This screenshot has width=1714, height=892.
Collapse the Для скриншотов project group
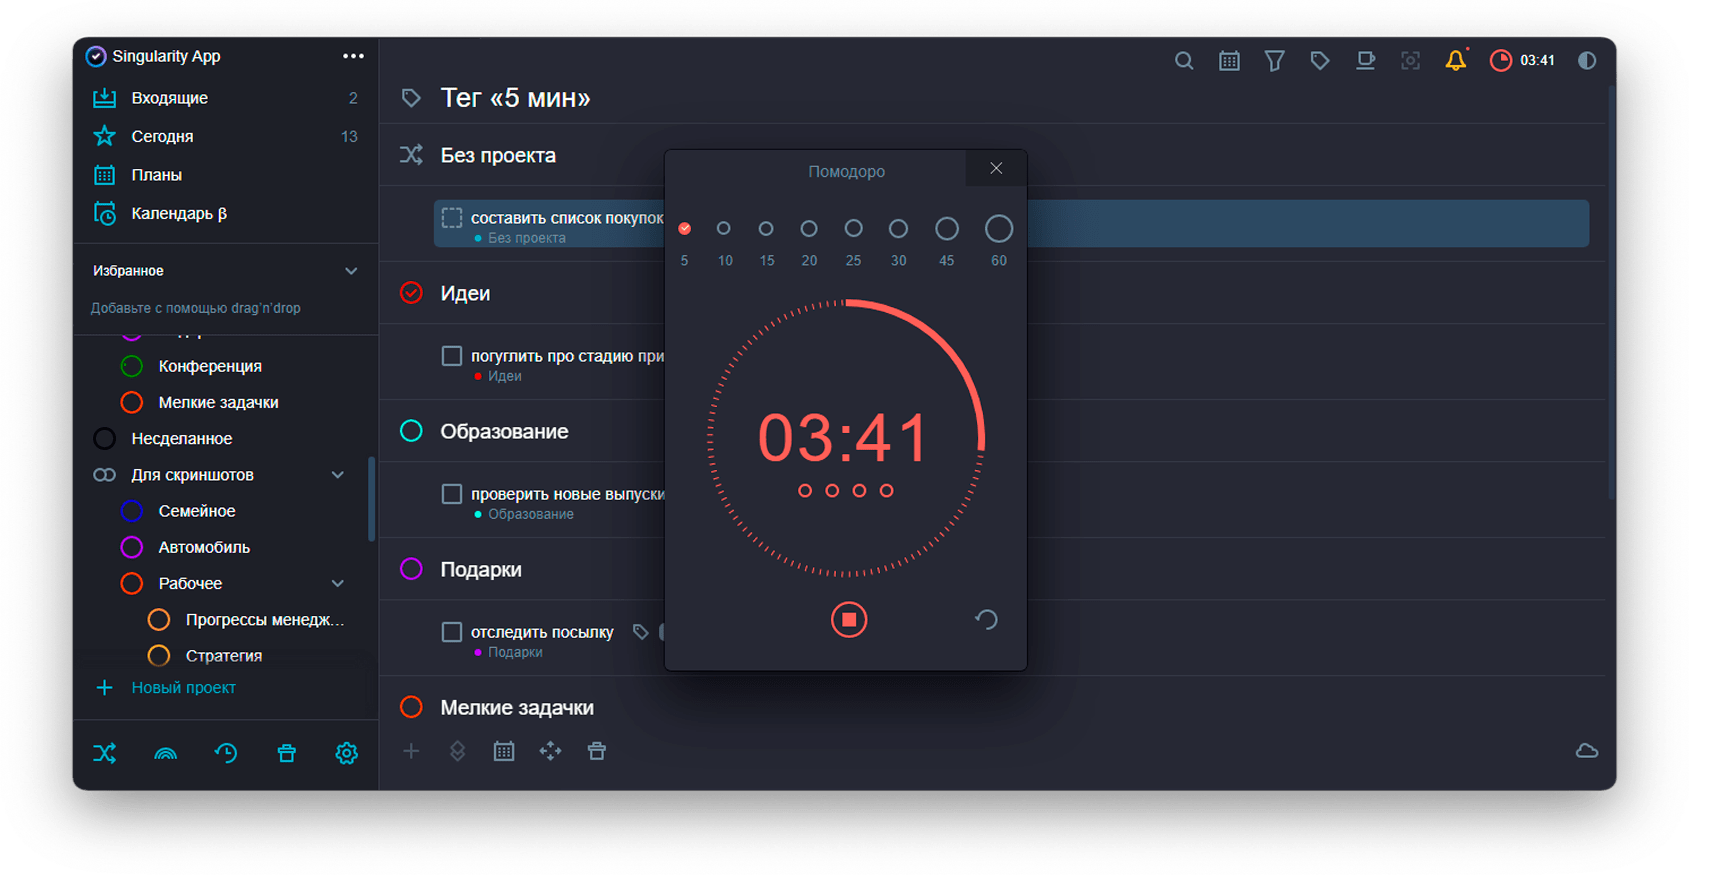pyautogui.click(x=338, y=475)
